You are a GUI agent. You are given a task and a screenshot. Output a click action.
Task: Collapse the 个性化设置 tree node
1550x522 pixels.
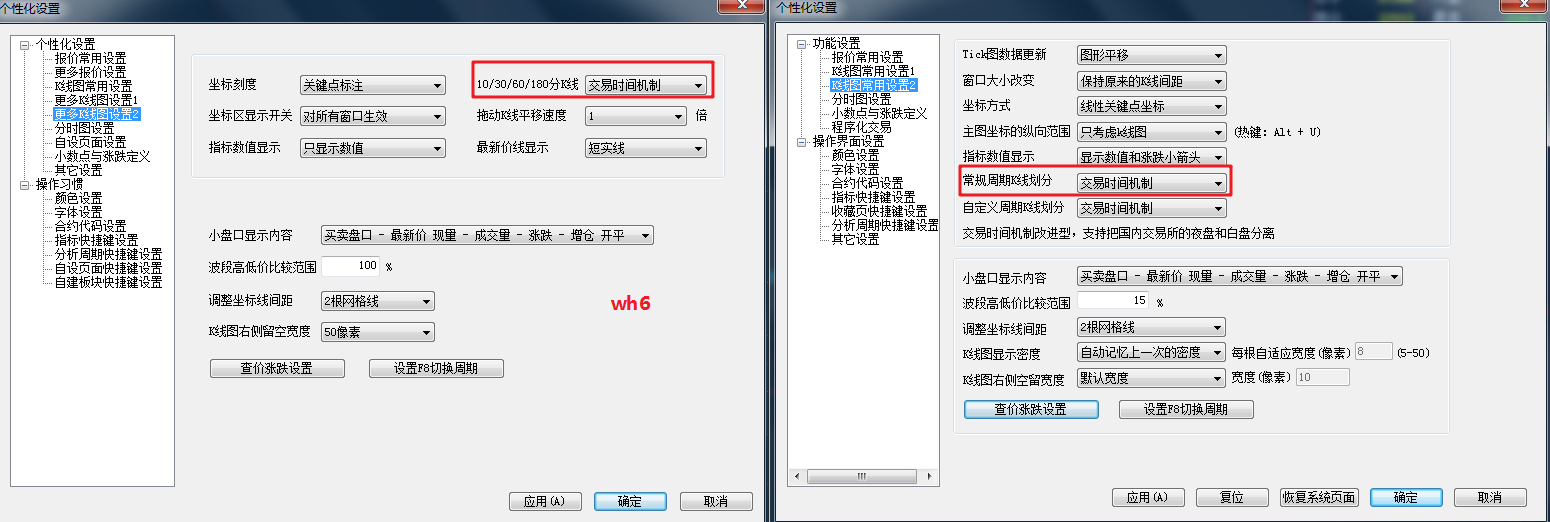click(25, 44)
